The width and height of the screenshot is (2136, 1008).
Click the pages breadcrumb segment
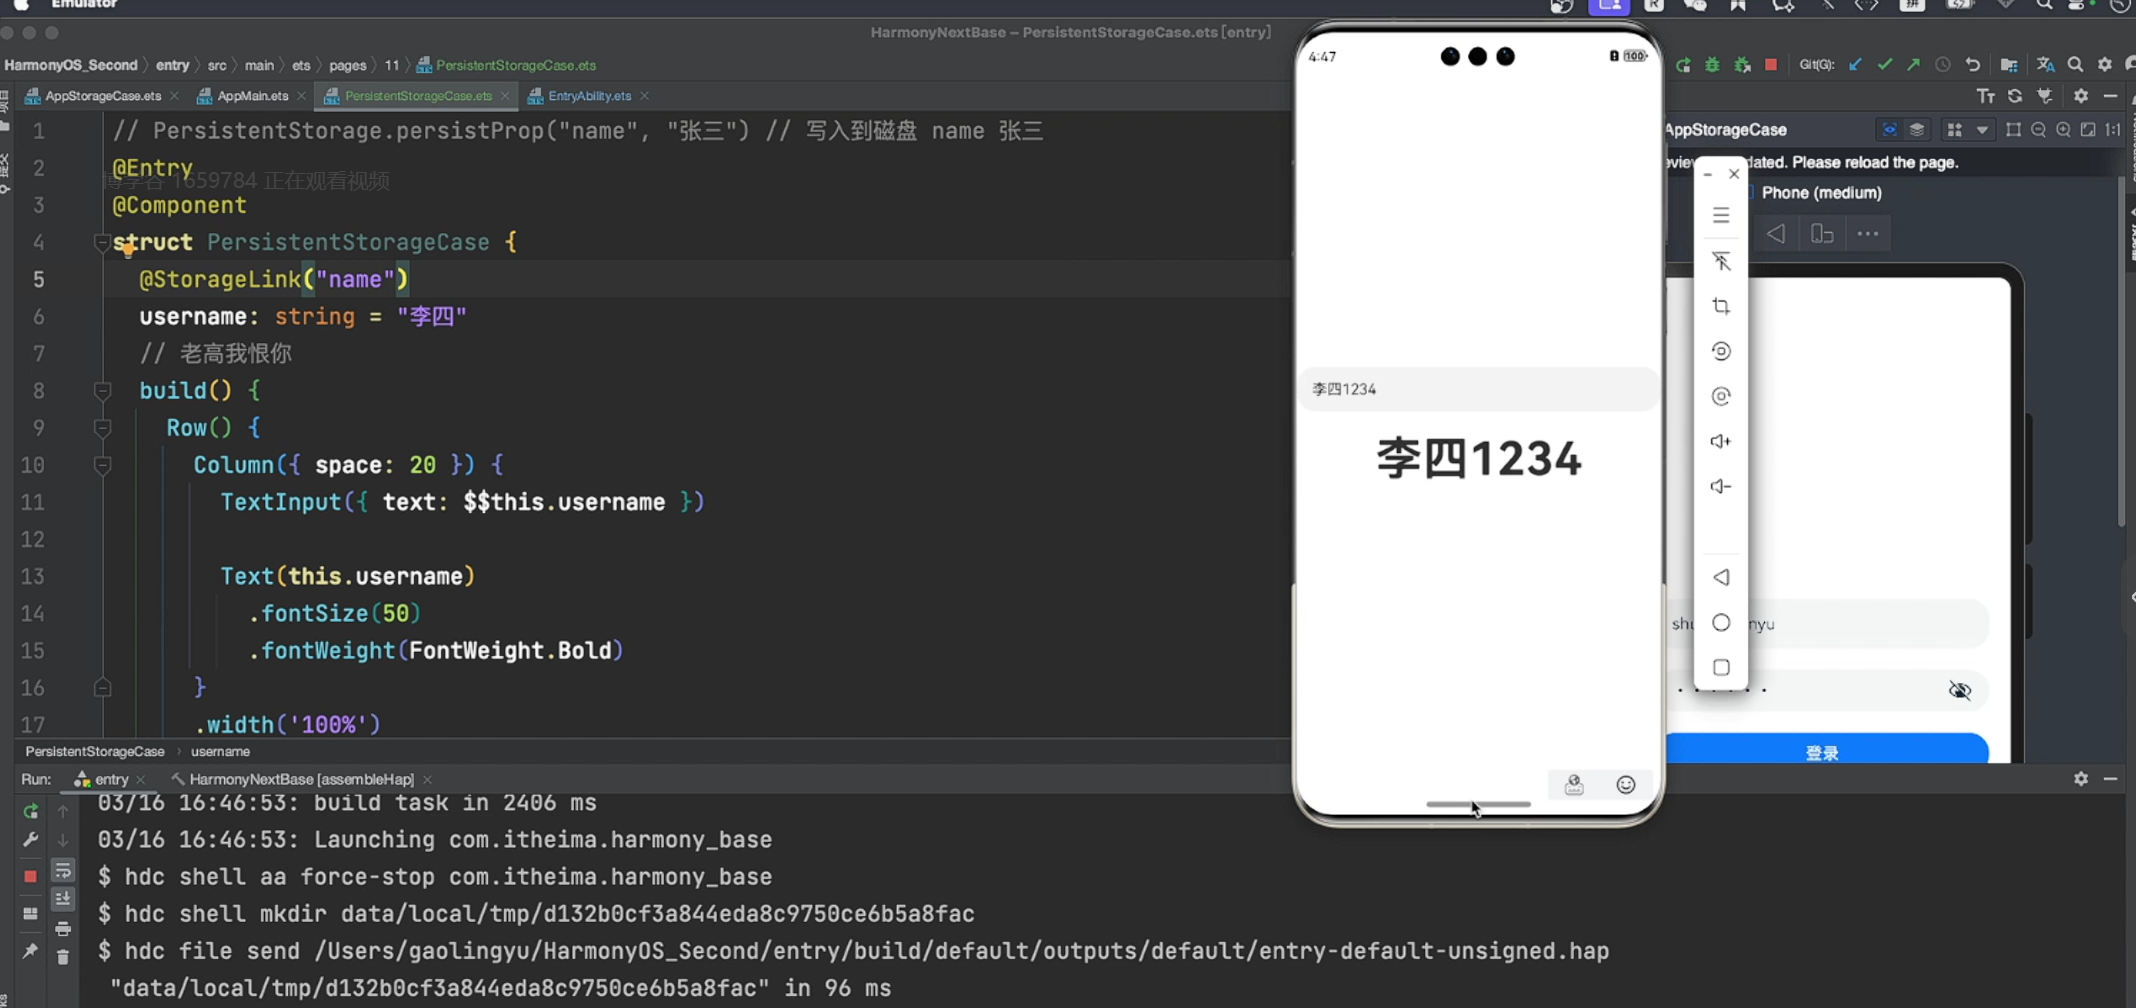[x=347, y=65]
